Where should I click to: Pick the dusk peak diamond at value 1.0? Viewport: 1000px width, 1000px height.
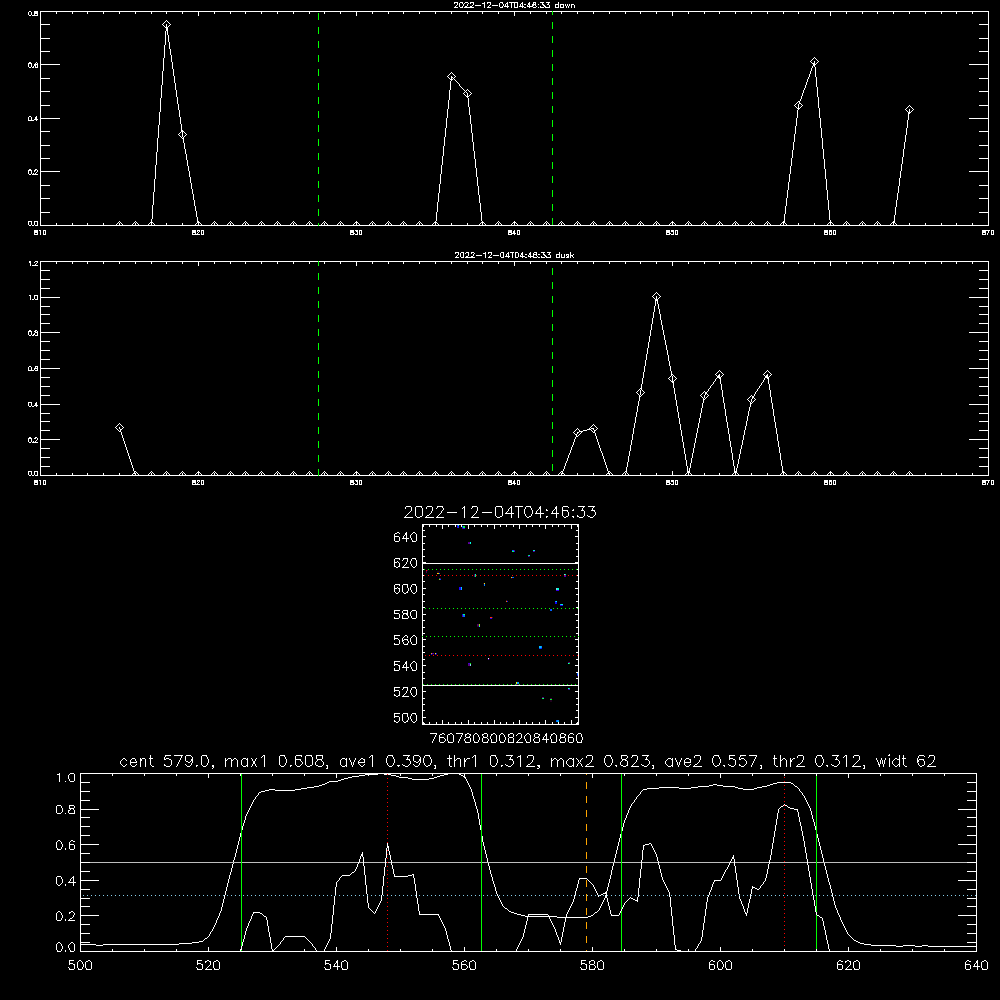click(656, 297)
